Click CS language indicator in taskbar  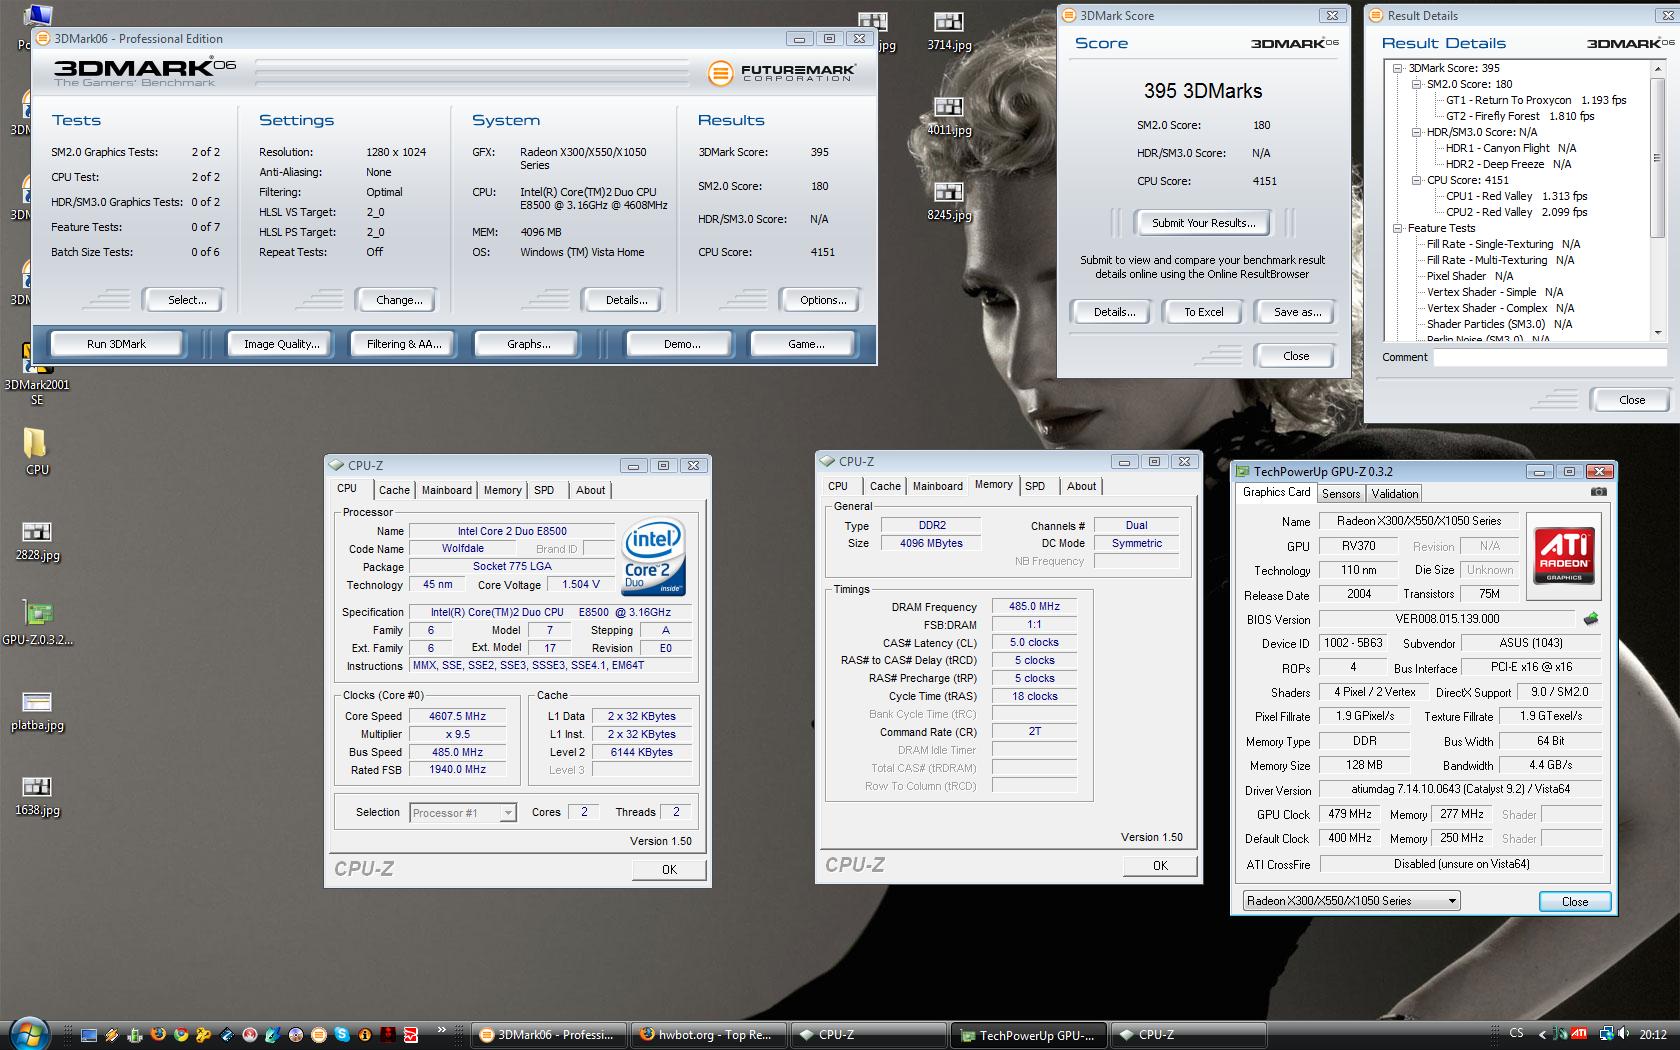pyautogui.click(x=1516, y=1033)
